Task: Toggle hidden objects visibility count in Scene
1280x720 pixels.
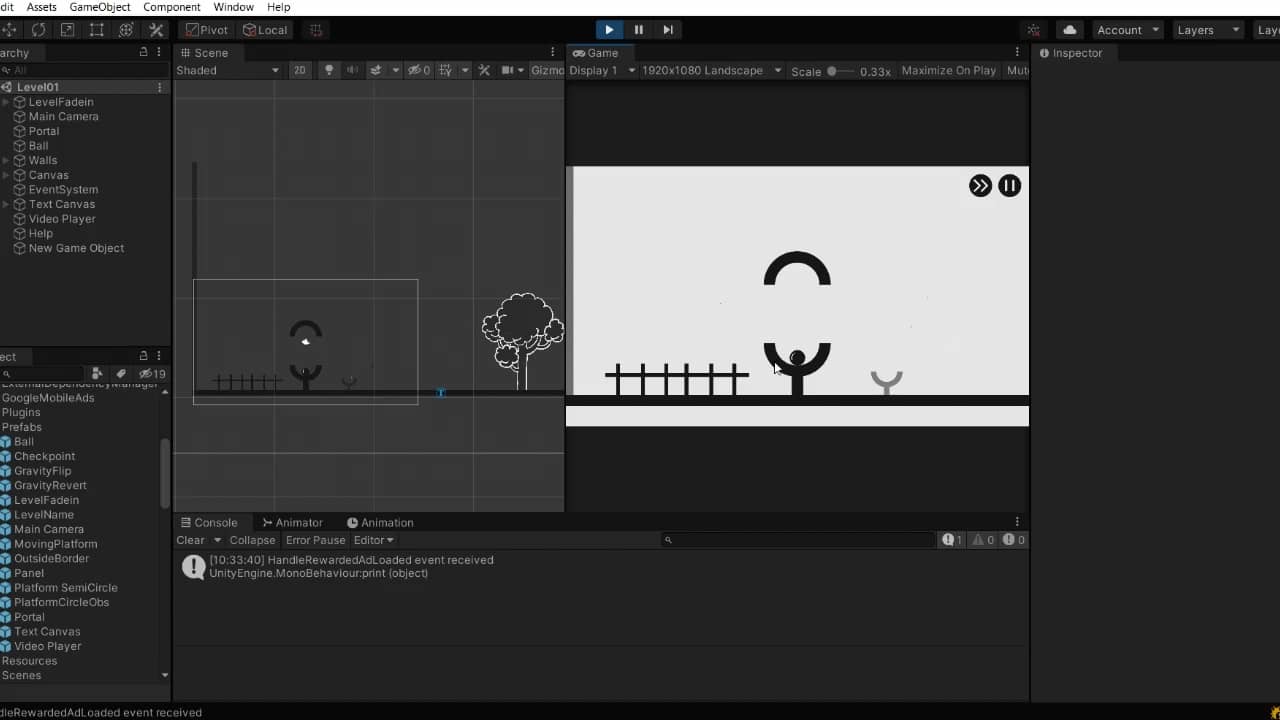Action: 419,70
